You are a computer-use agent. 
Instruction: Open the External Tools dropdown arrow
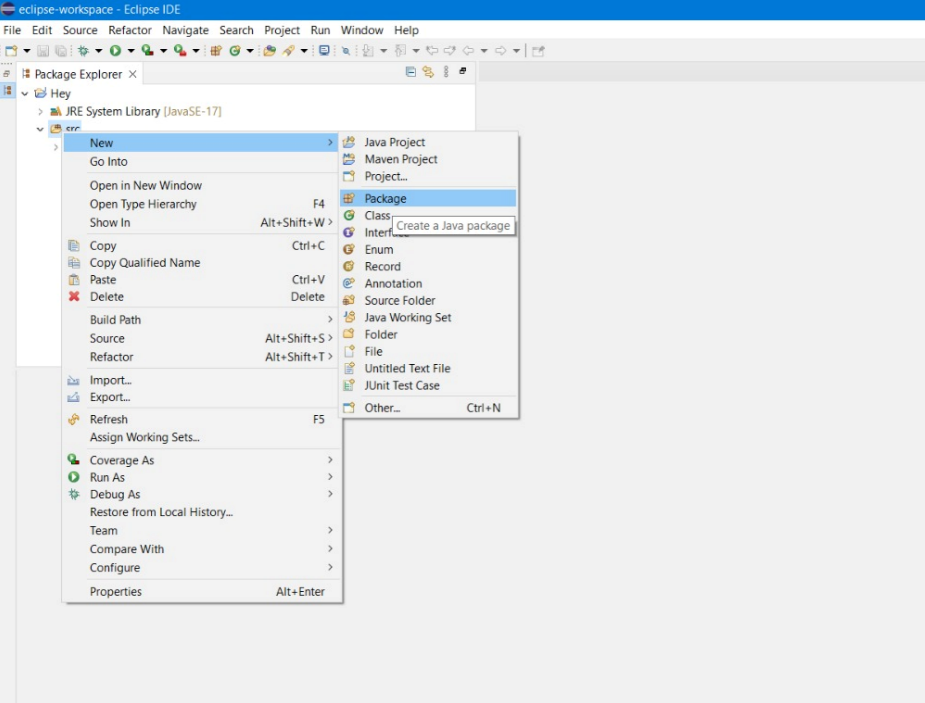pyautogui.click(x=196, y=51)
